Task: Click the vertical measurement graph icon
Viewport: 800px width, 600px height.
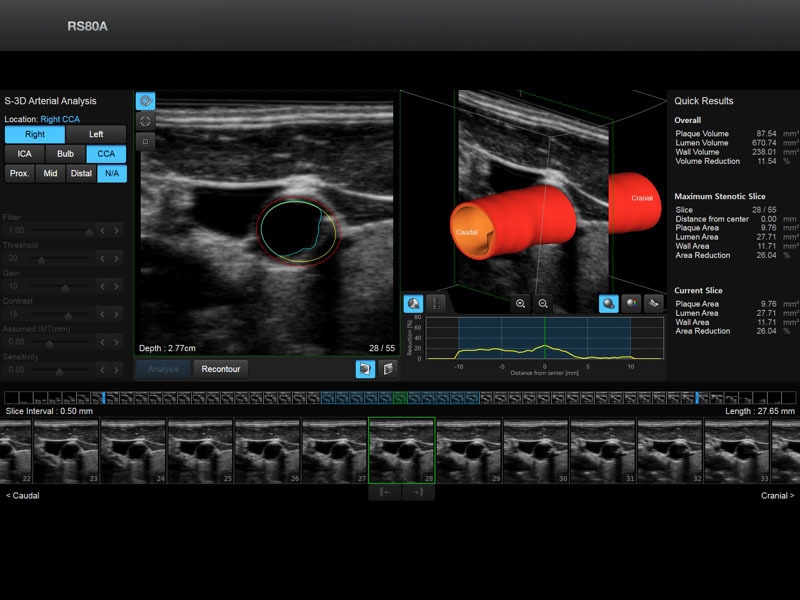Action: click(x=434, y=303)
